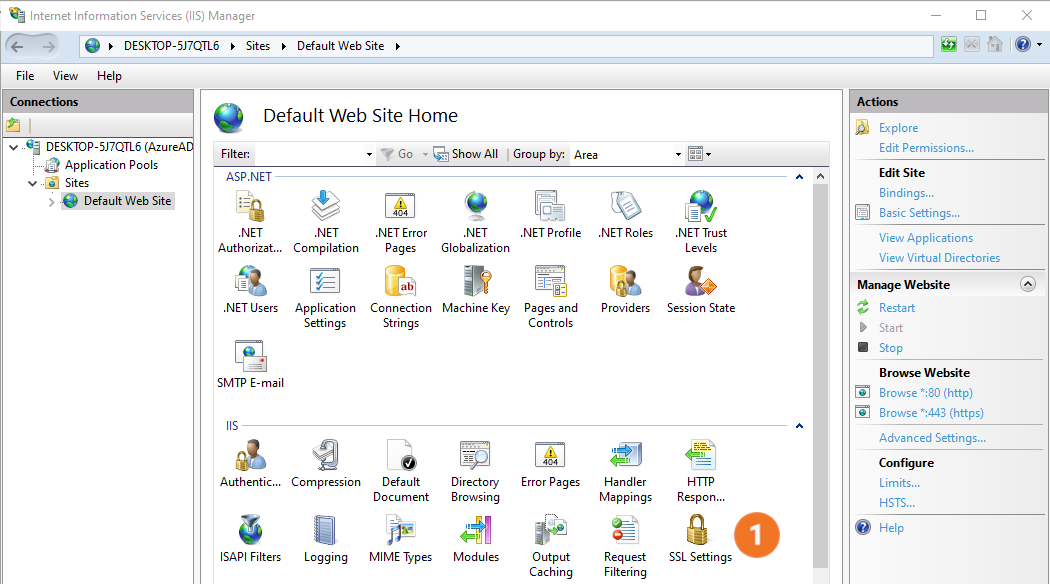Collapse the ASP.NET section group
Image resolution: width=1050 pixels, height=584 pixels.
pyautogui.click(x=798, y=177)
